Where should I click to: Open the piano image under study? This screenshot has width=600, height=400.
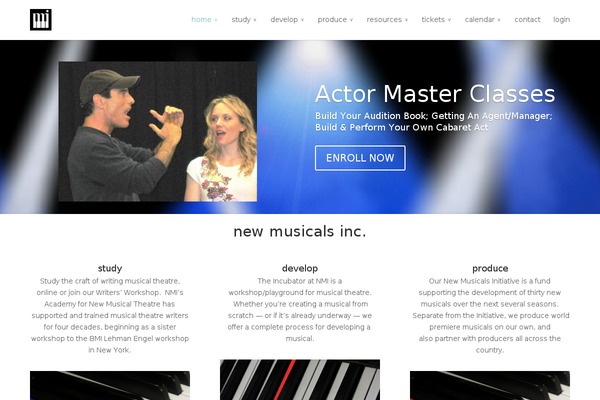110,385
